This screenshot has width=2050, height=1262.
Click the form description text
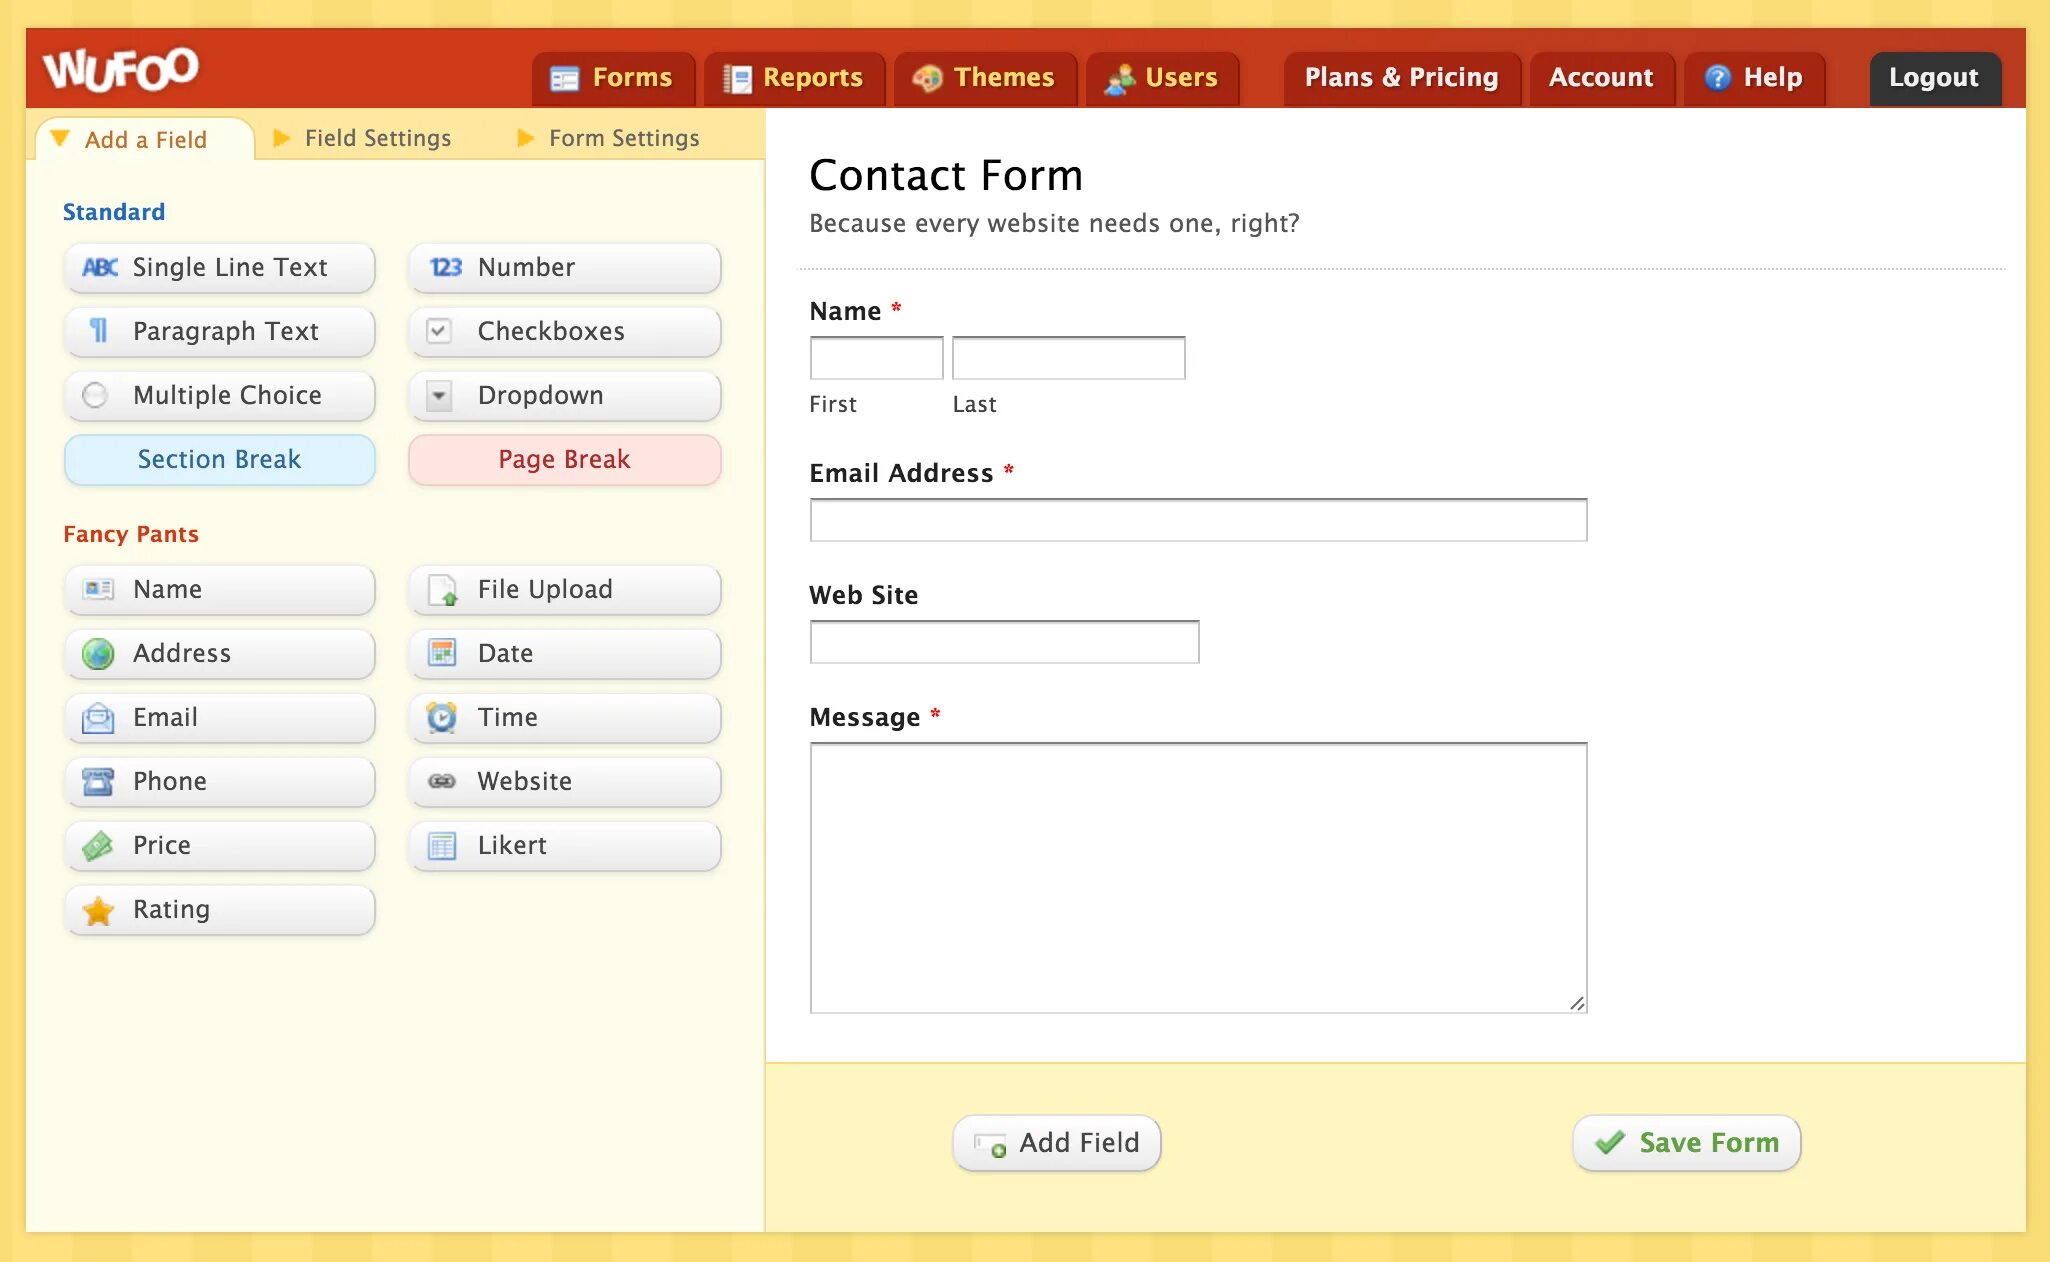tap(1054, 223)
